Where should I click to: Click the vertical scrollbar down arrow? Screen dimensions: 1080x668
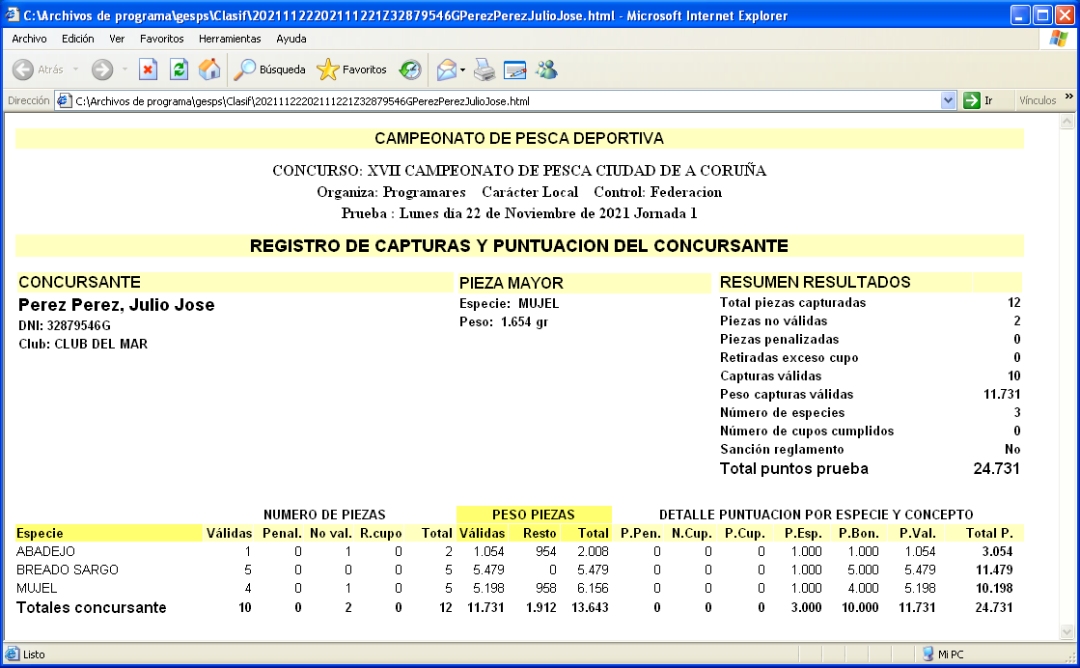1067,632
